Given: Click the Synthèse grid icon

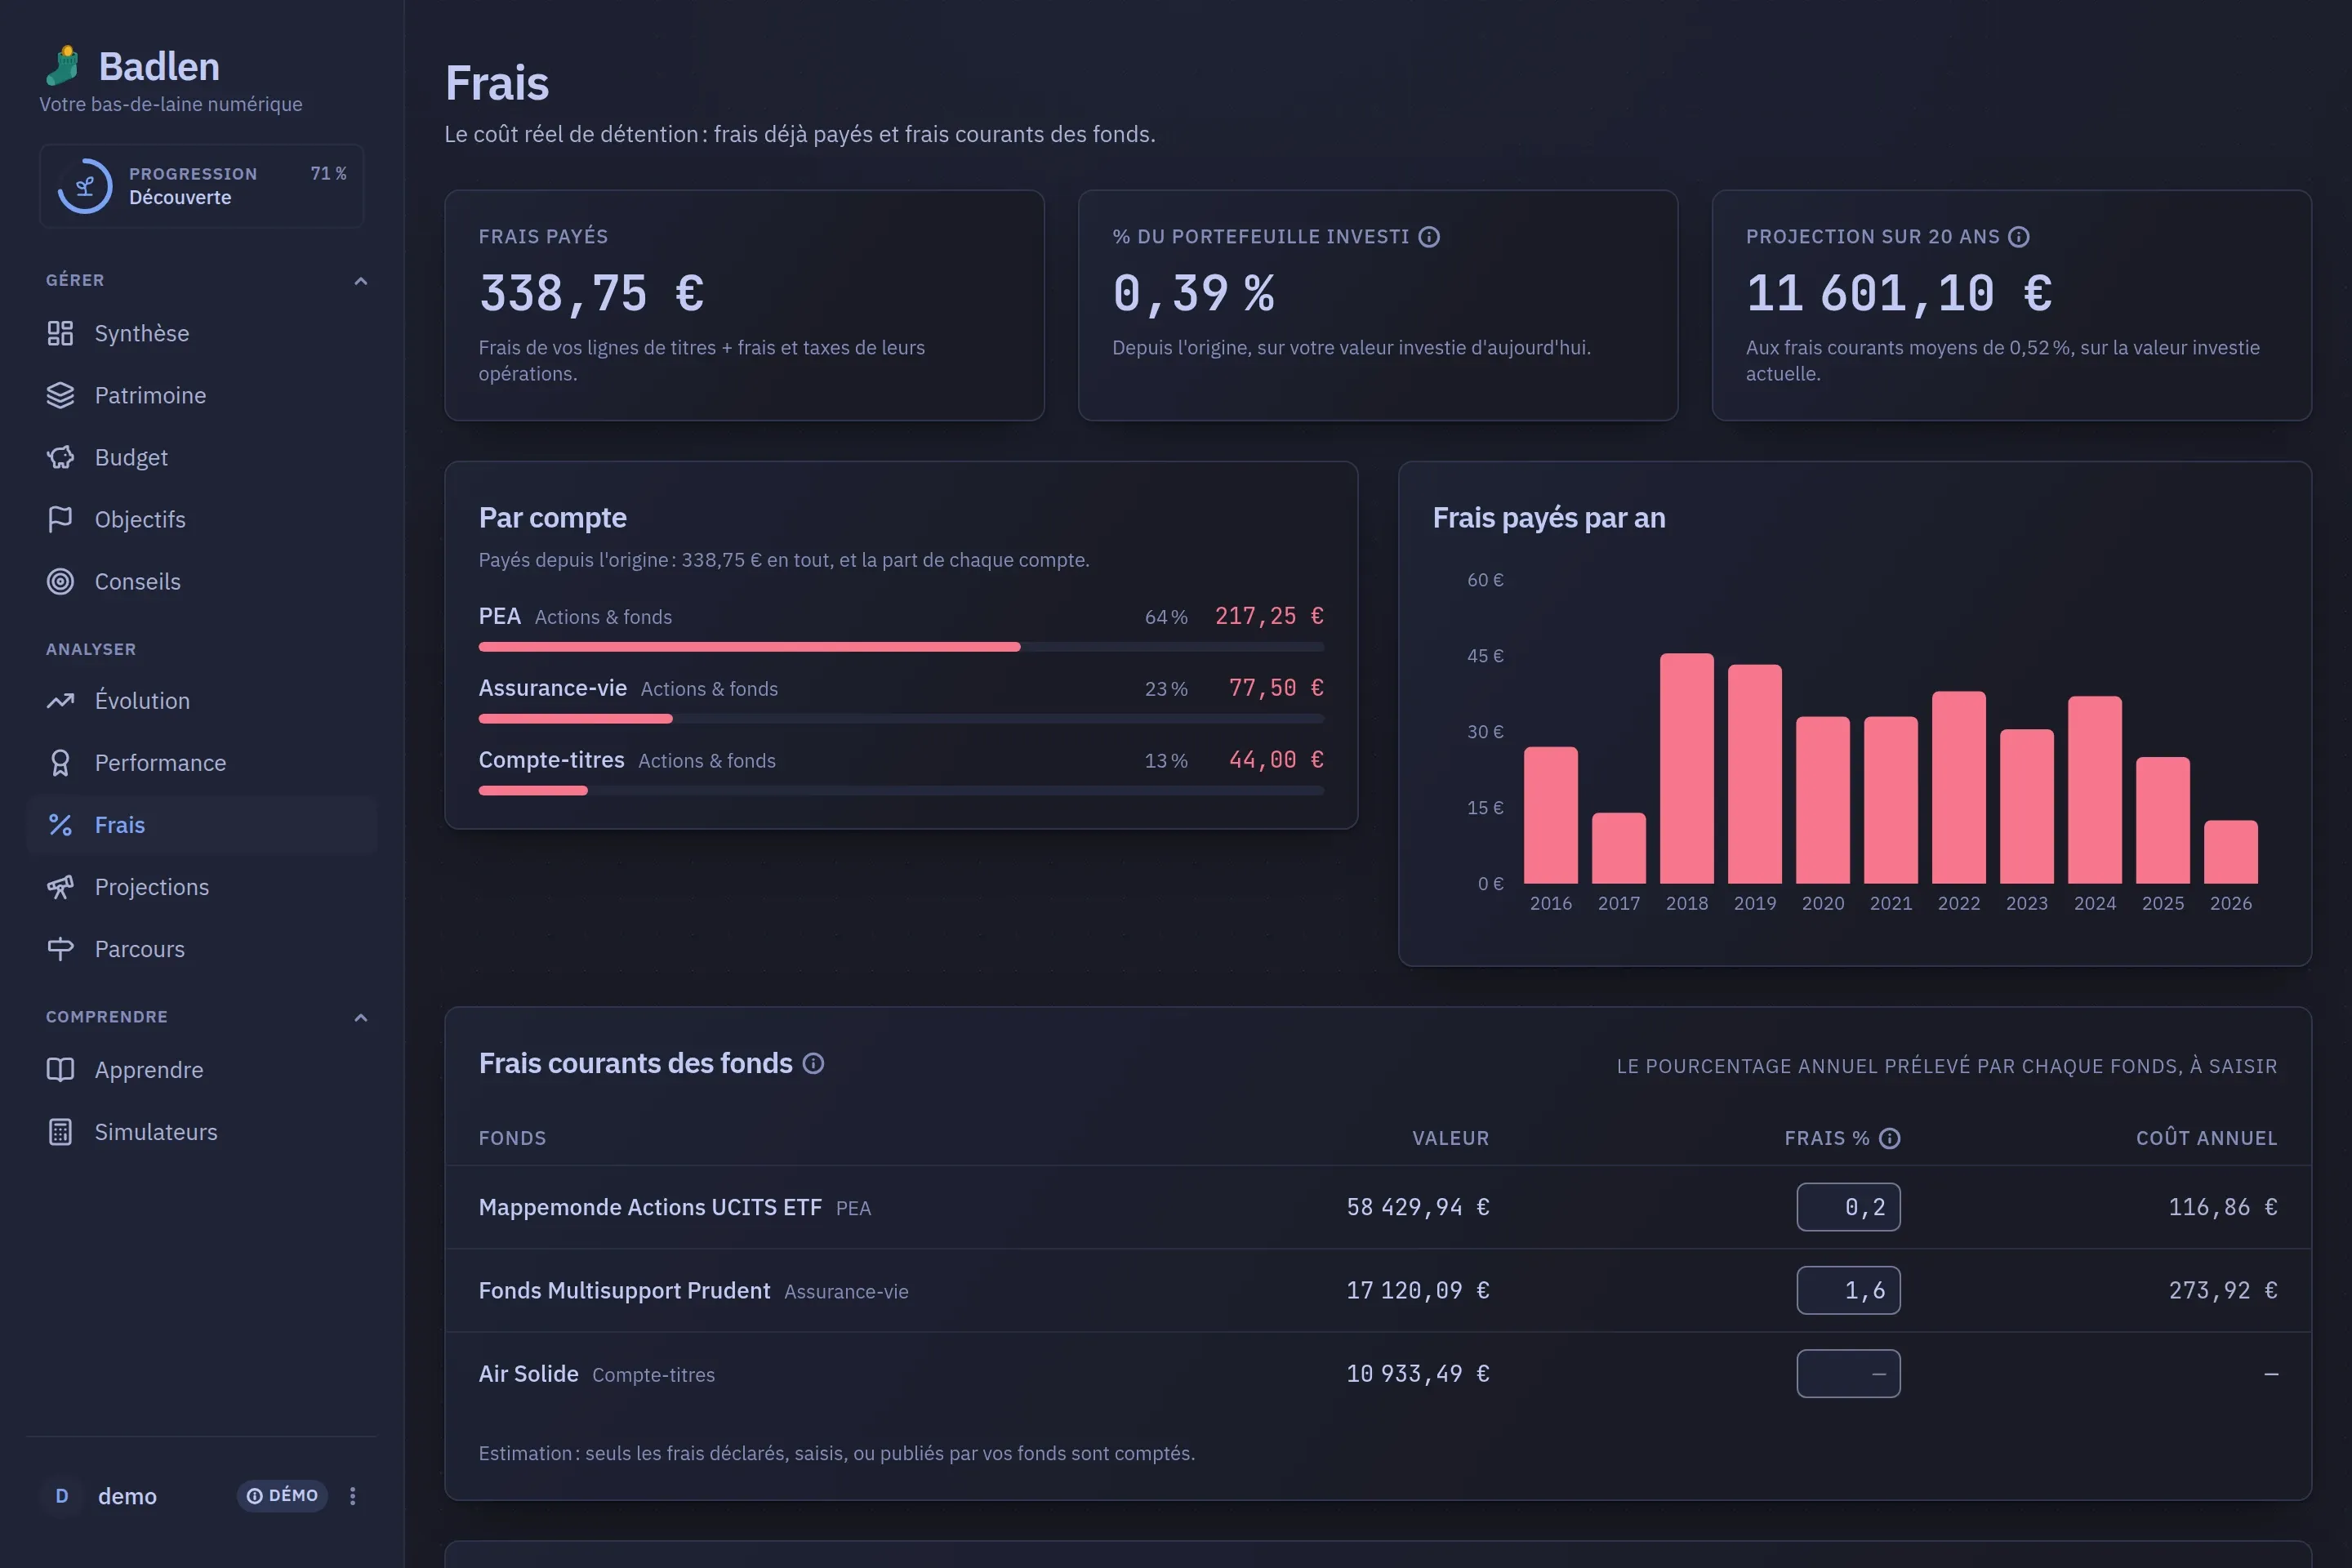Looking at the screenshot, I should [x=60, y=333].
